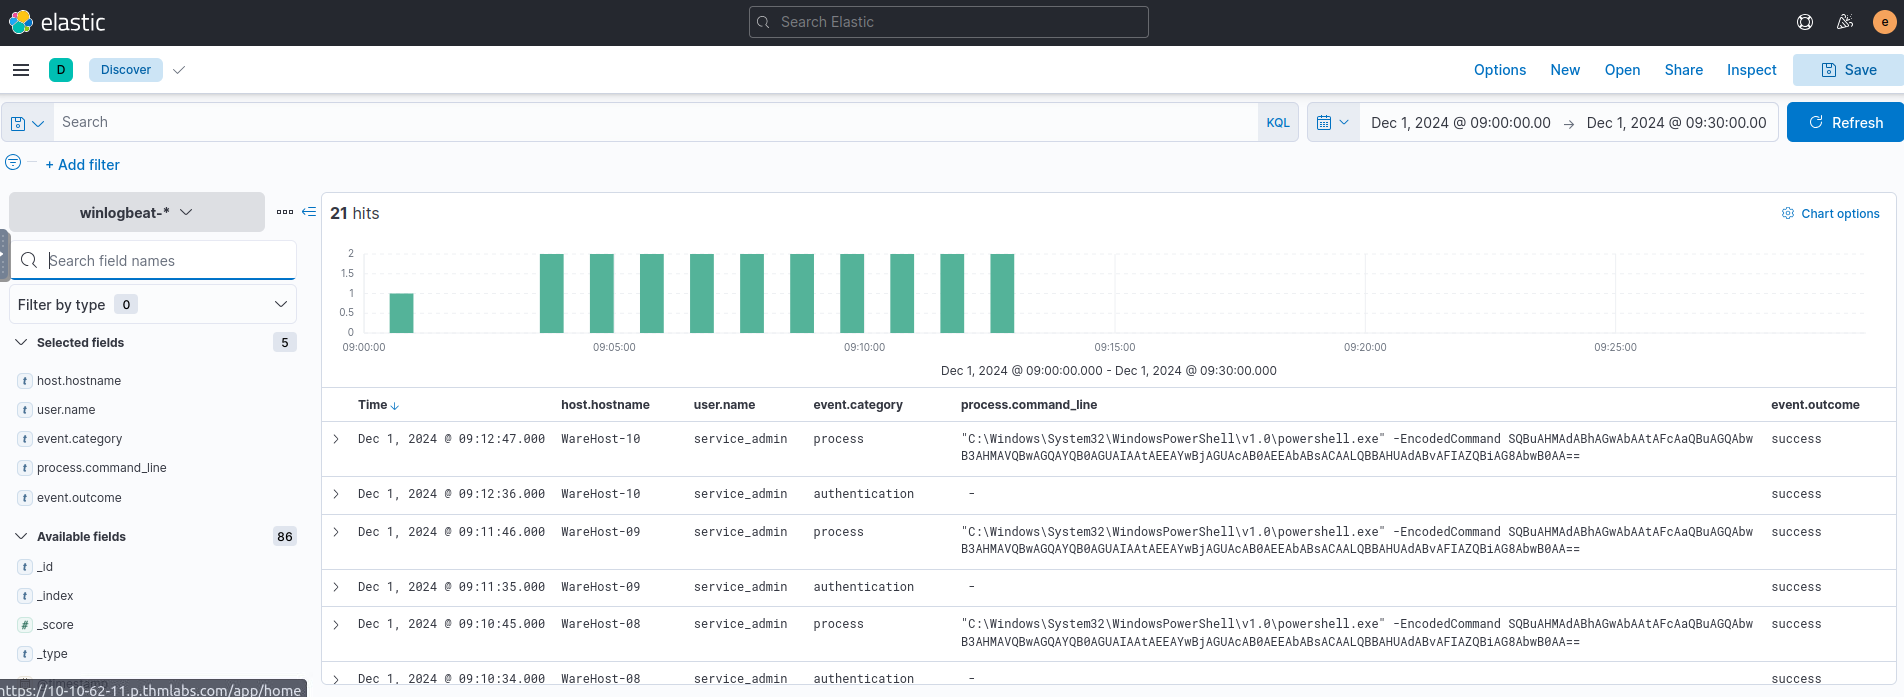The width and height of the screenshot is (1904, 697).
Task: Open the hamburger navigation menu
Action: pyautogui.click(x=21, y=70)
